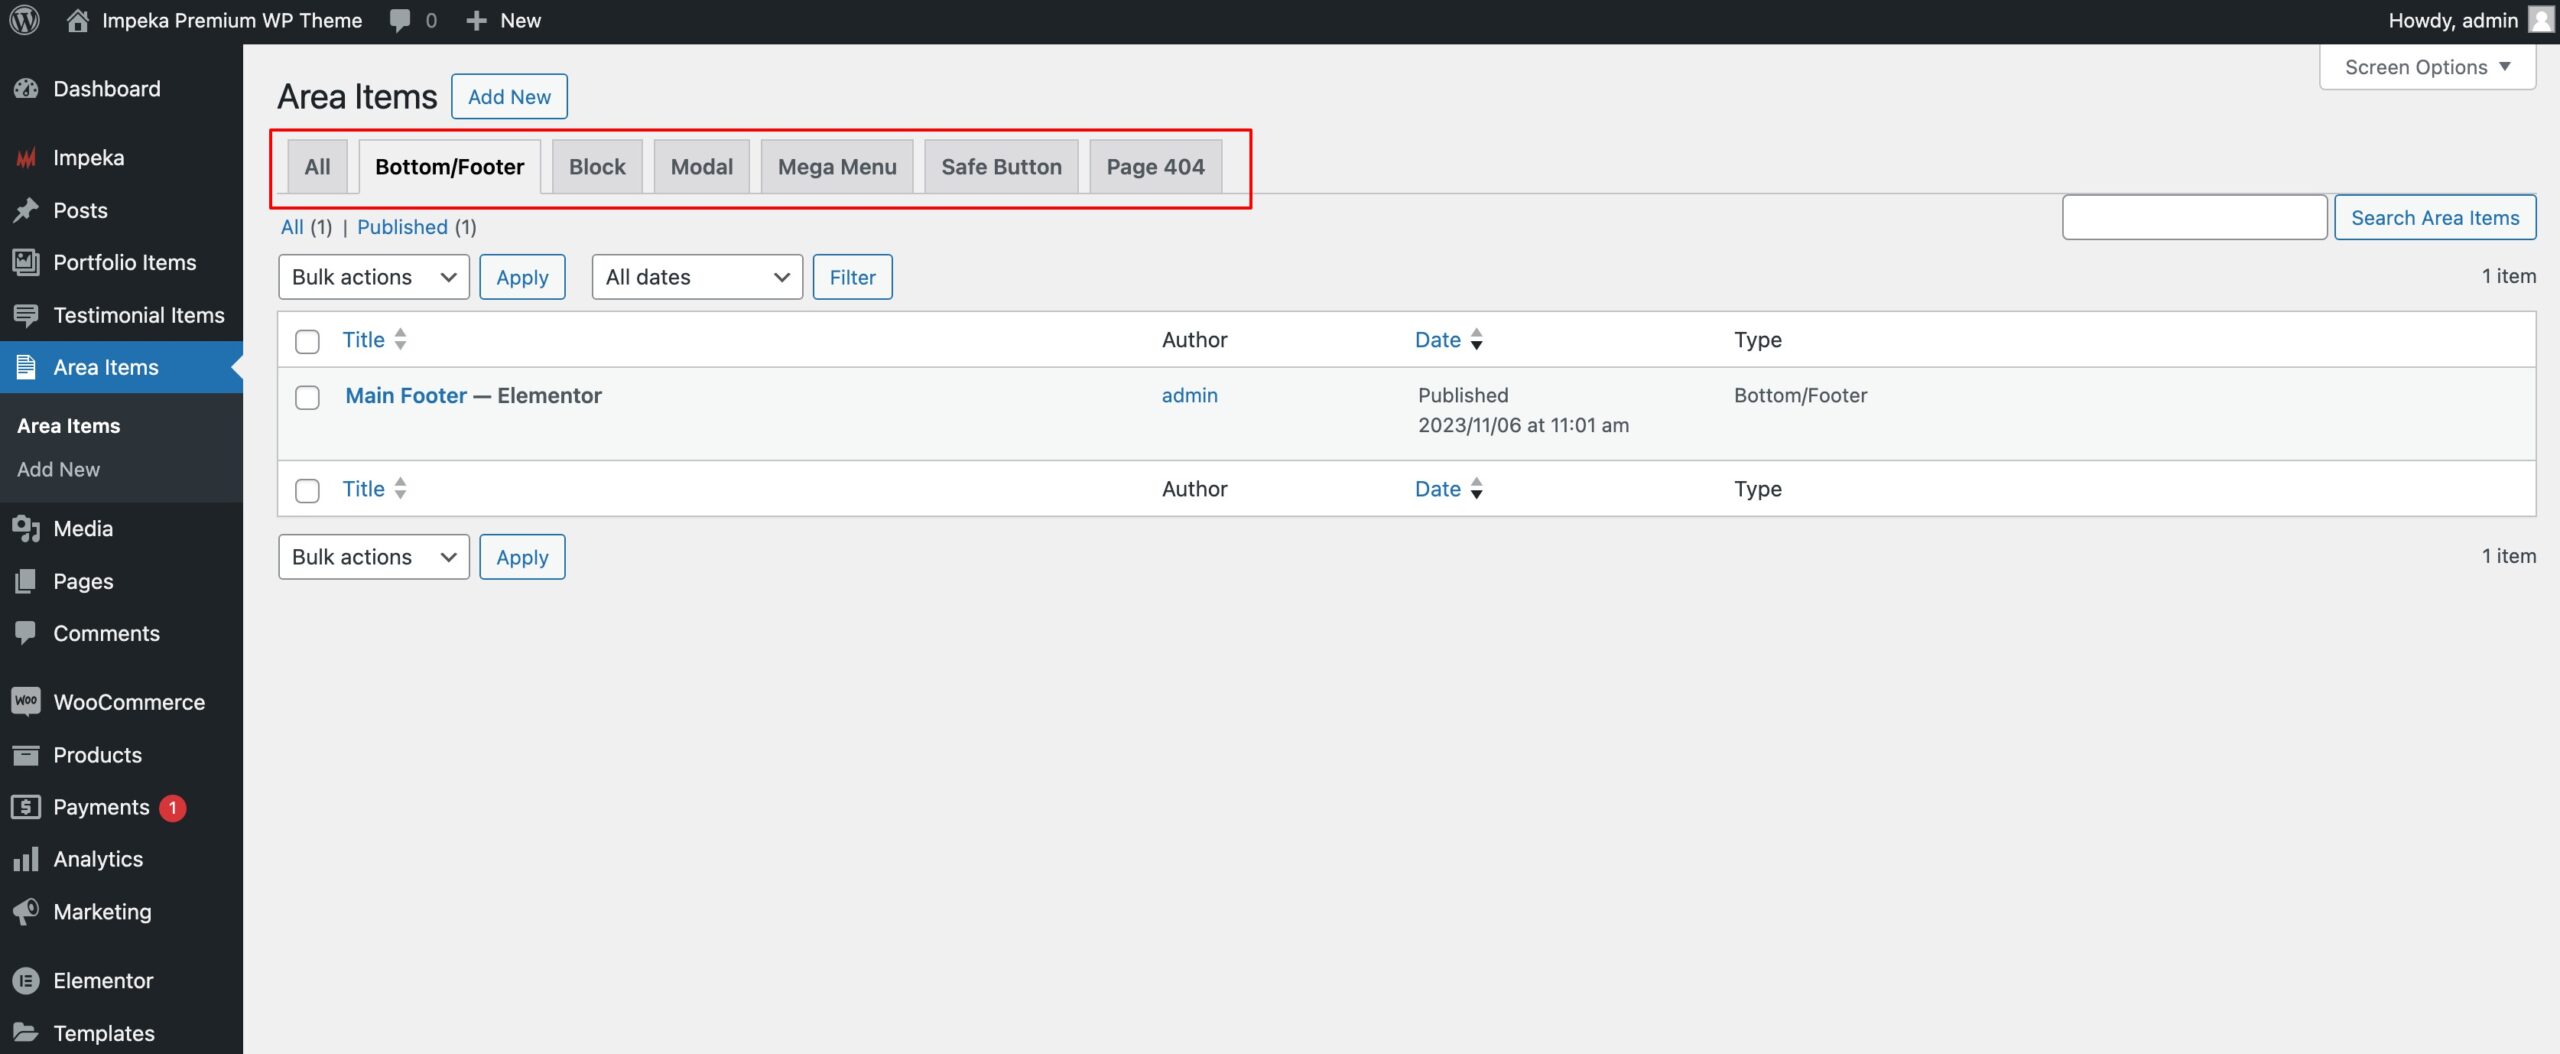Image resolution: width=2560 pixels, height=1054 pixels.
Task: Open the top Bulk actions dropdown
Action: click(373, 277)
